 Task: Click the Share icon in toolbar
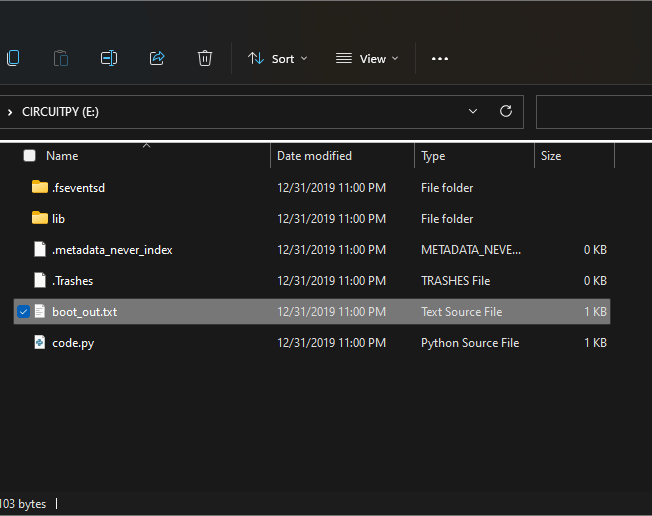tap(157, 58)
